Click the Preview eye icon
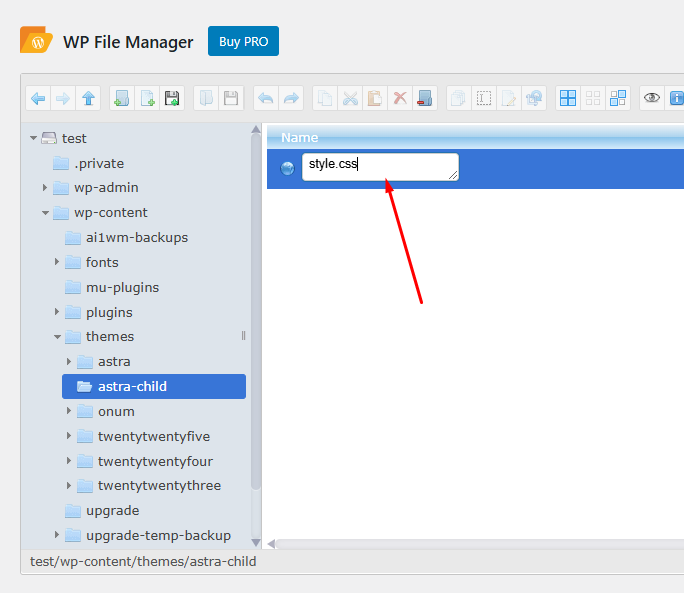 click(652, 98)
